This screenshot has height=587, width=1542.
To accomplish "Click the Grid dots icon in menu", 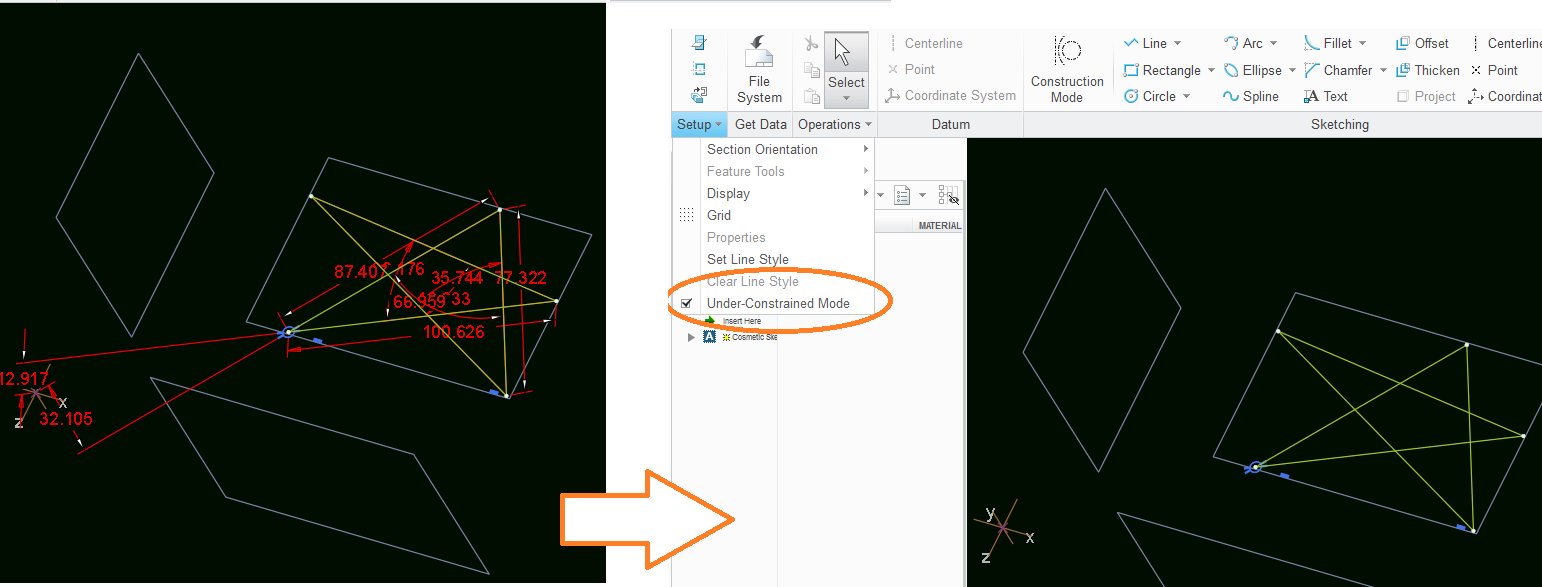I will 686,215.
